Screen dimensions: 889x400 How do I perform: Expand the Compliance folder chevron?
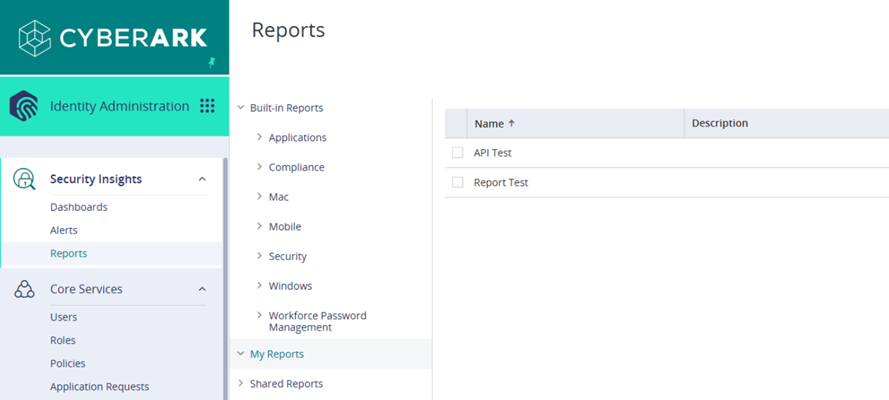click(x=259, y=167)
